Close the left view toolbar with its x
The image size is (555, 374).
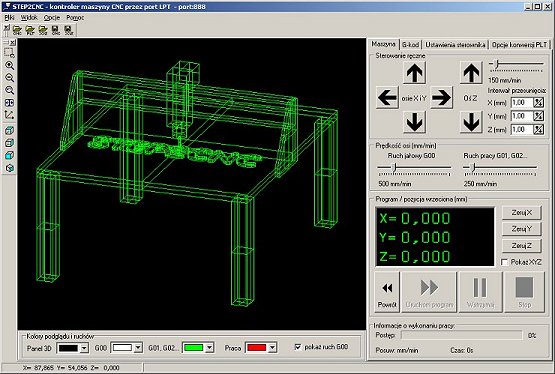pos(13,42)
